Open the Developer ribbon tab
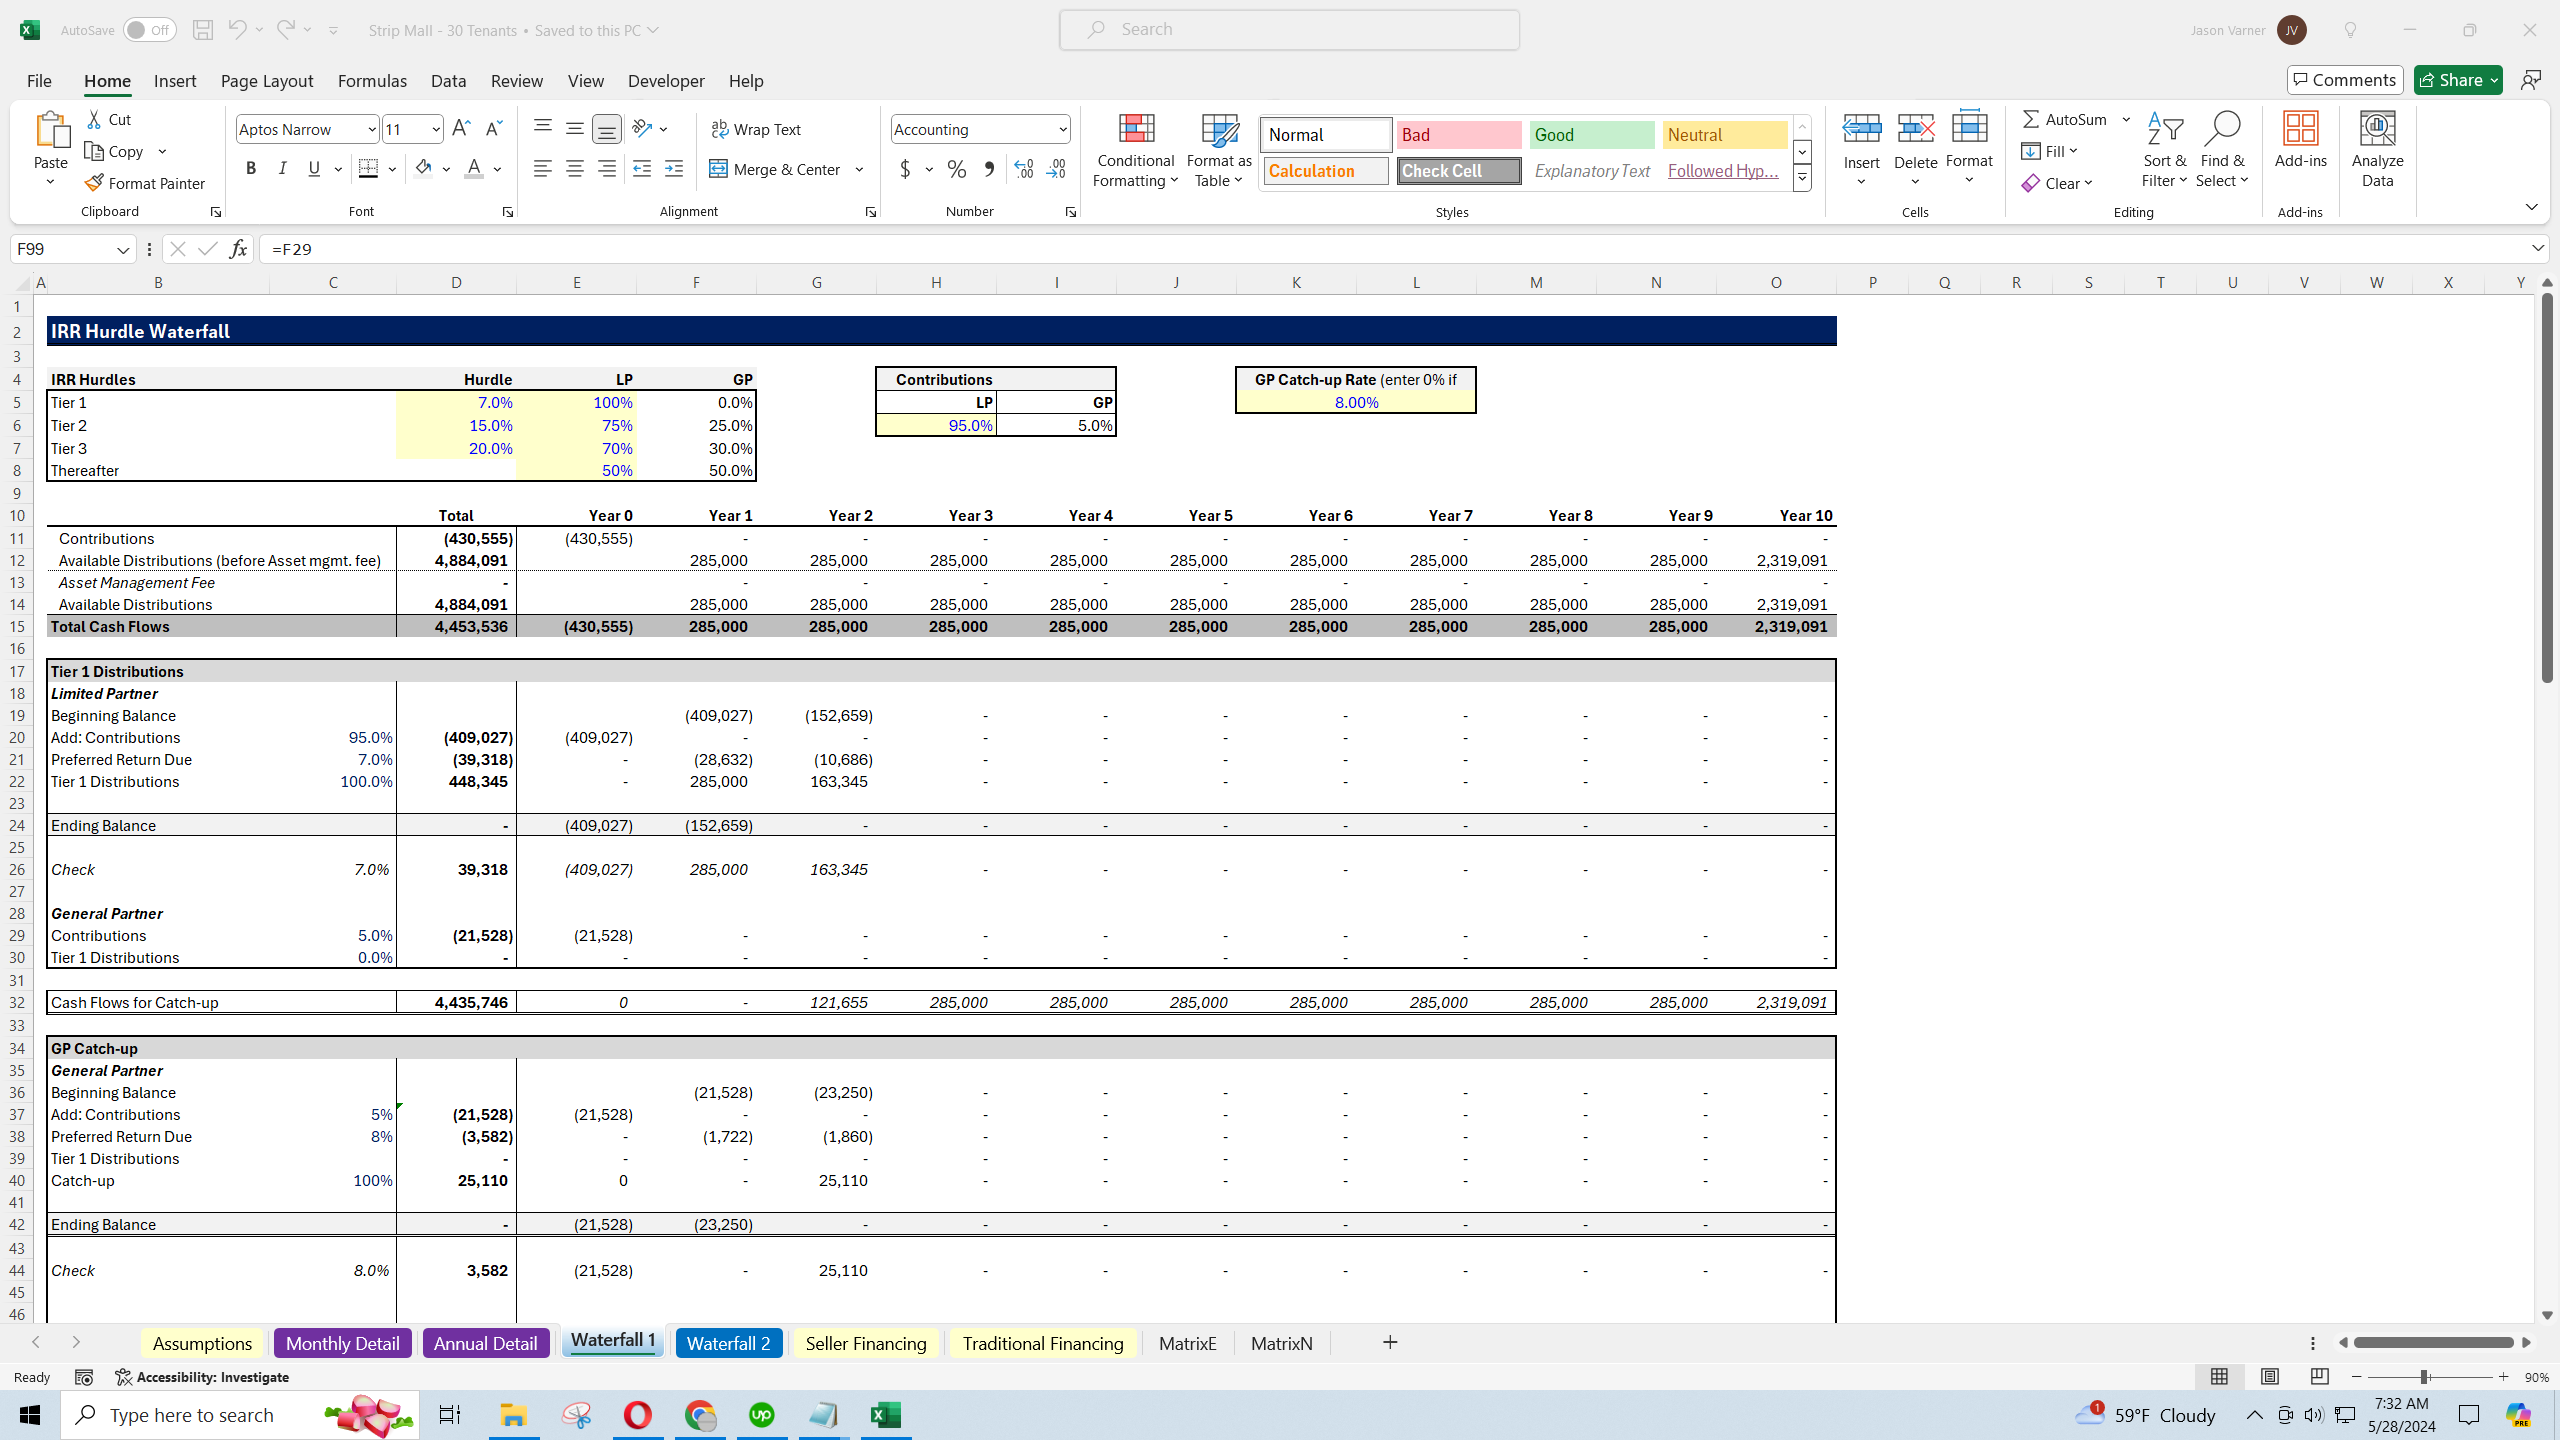The height and width of the screenshot is (1440, 2560). click(x=666, y=81)
